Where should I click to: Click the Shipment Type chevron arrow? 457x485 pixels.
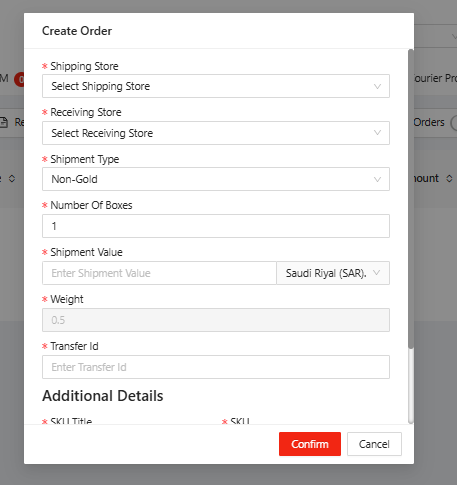(x=377, y=180)
